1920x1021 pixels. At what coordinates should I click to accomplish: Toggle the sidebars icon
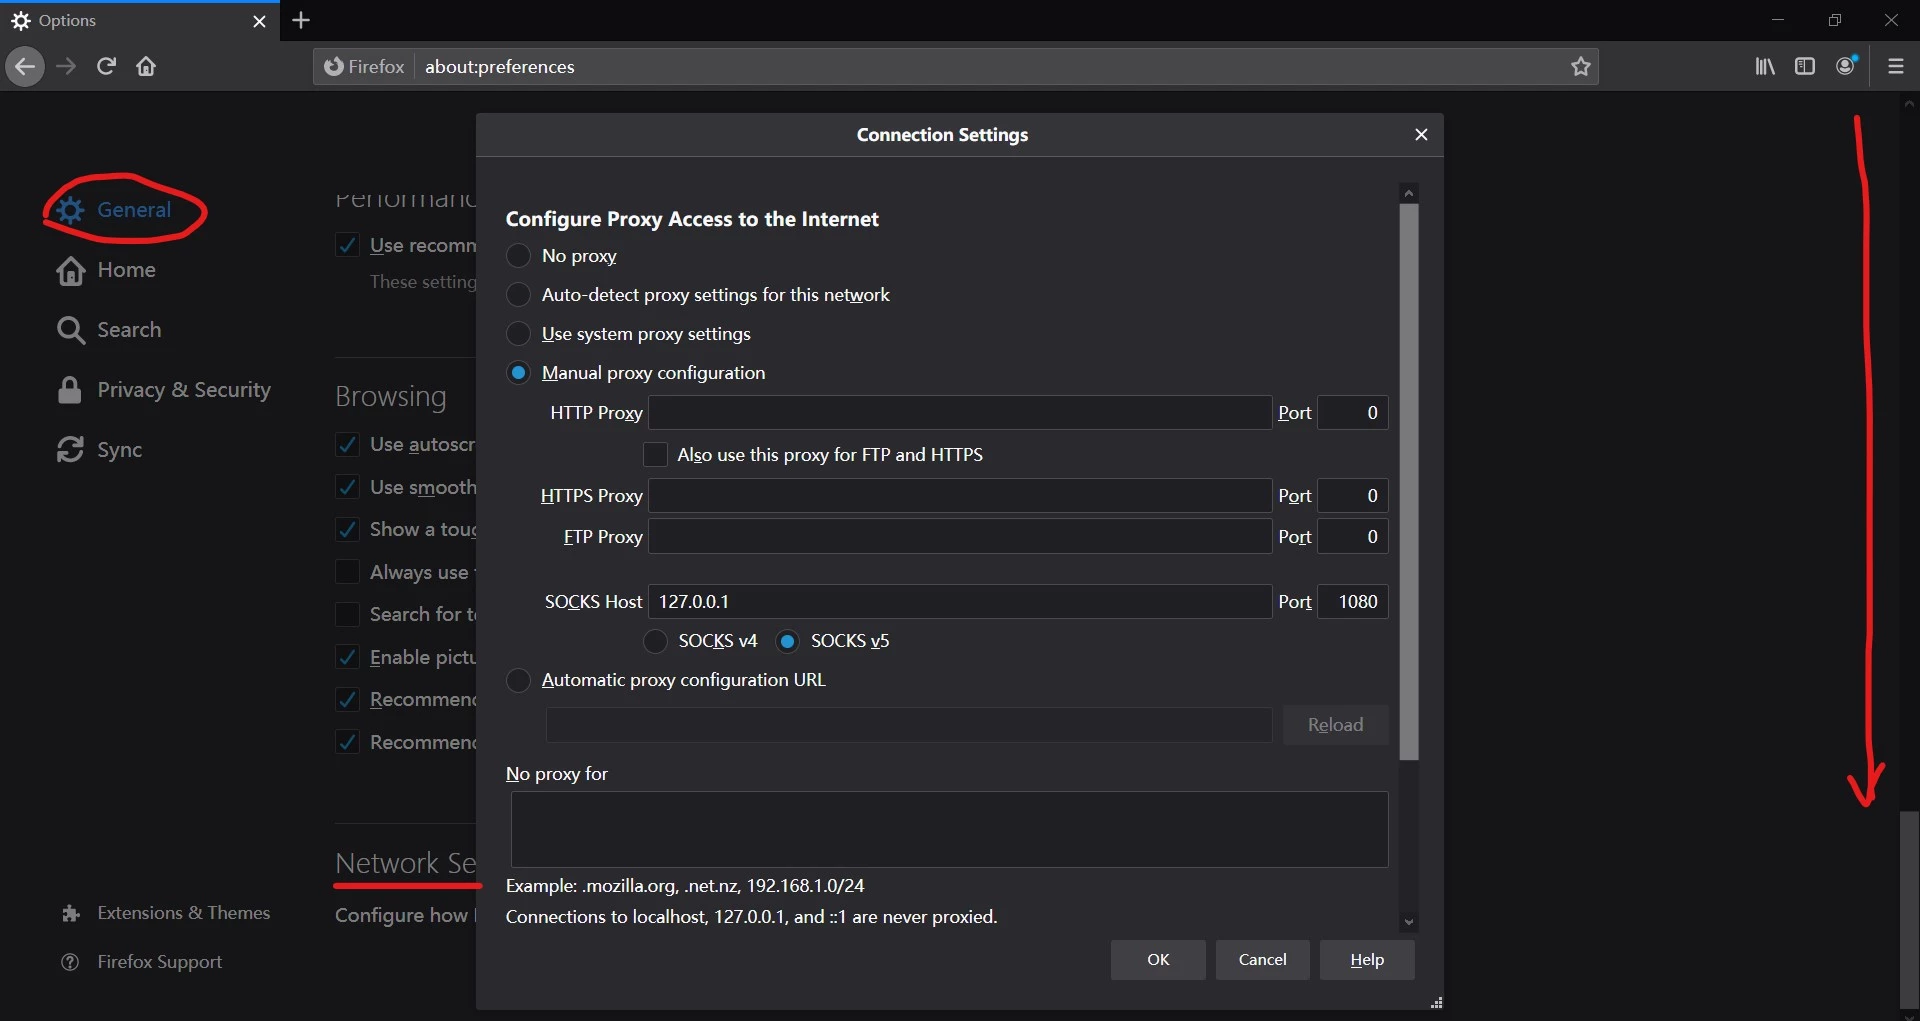[1805, 67]
